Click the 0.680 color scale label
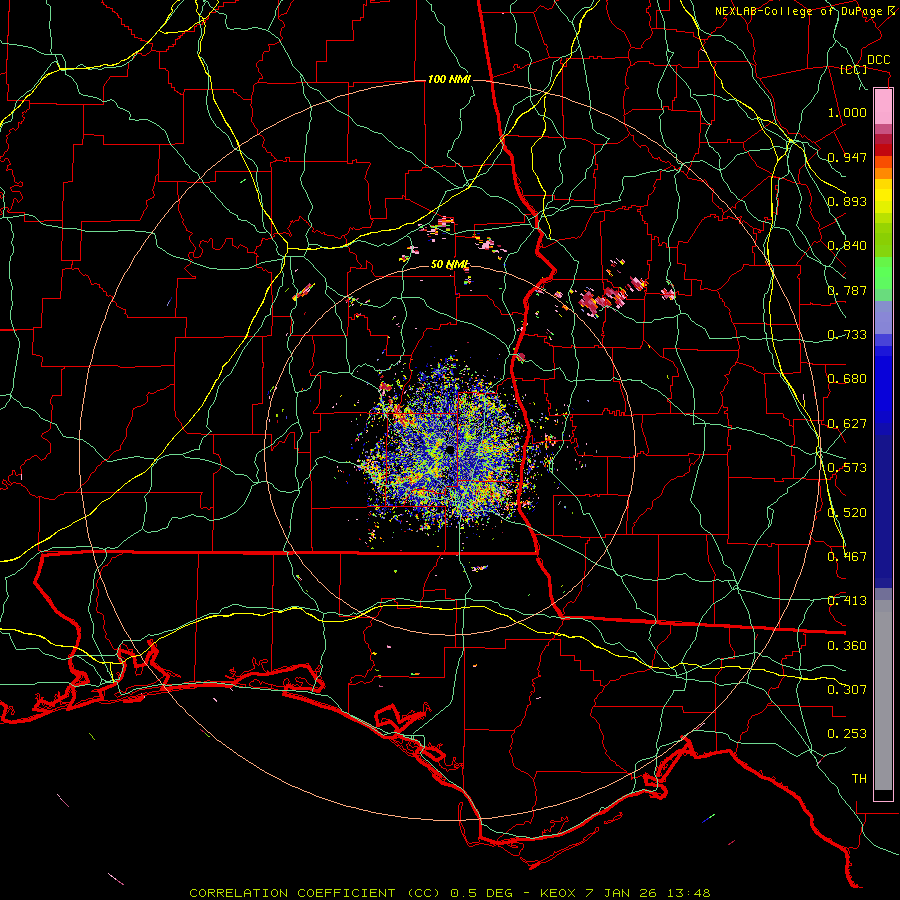900x900 pixels. tap(847, 379)
